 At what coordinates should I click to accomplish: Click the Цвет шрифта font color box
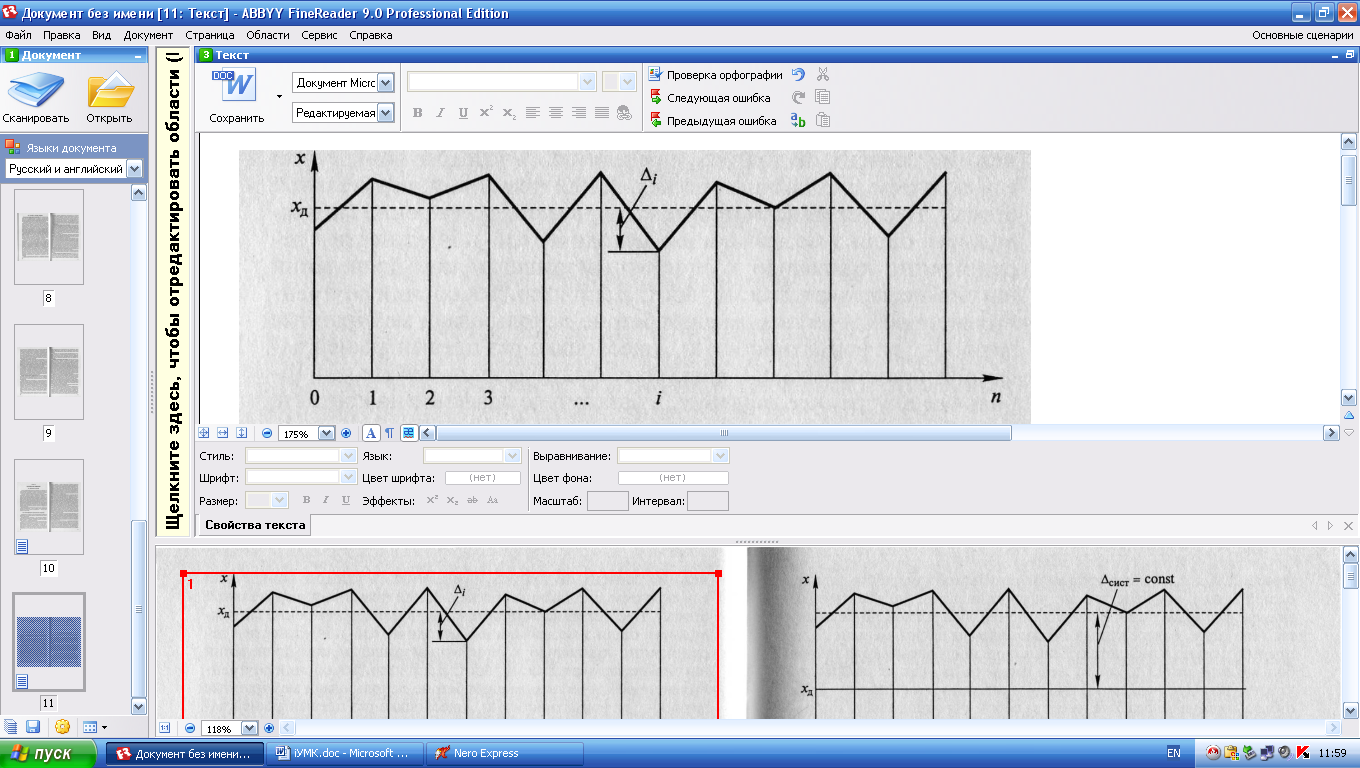point(482,478)
